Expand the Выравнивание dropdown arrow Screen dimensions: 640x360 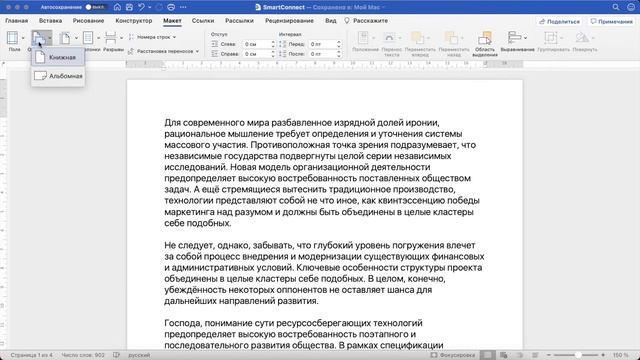coord(525,38)
